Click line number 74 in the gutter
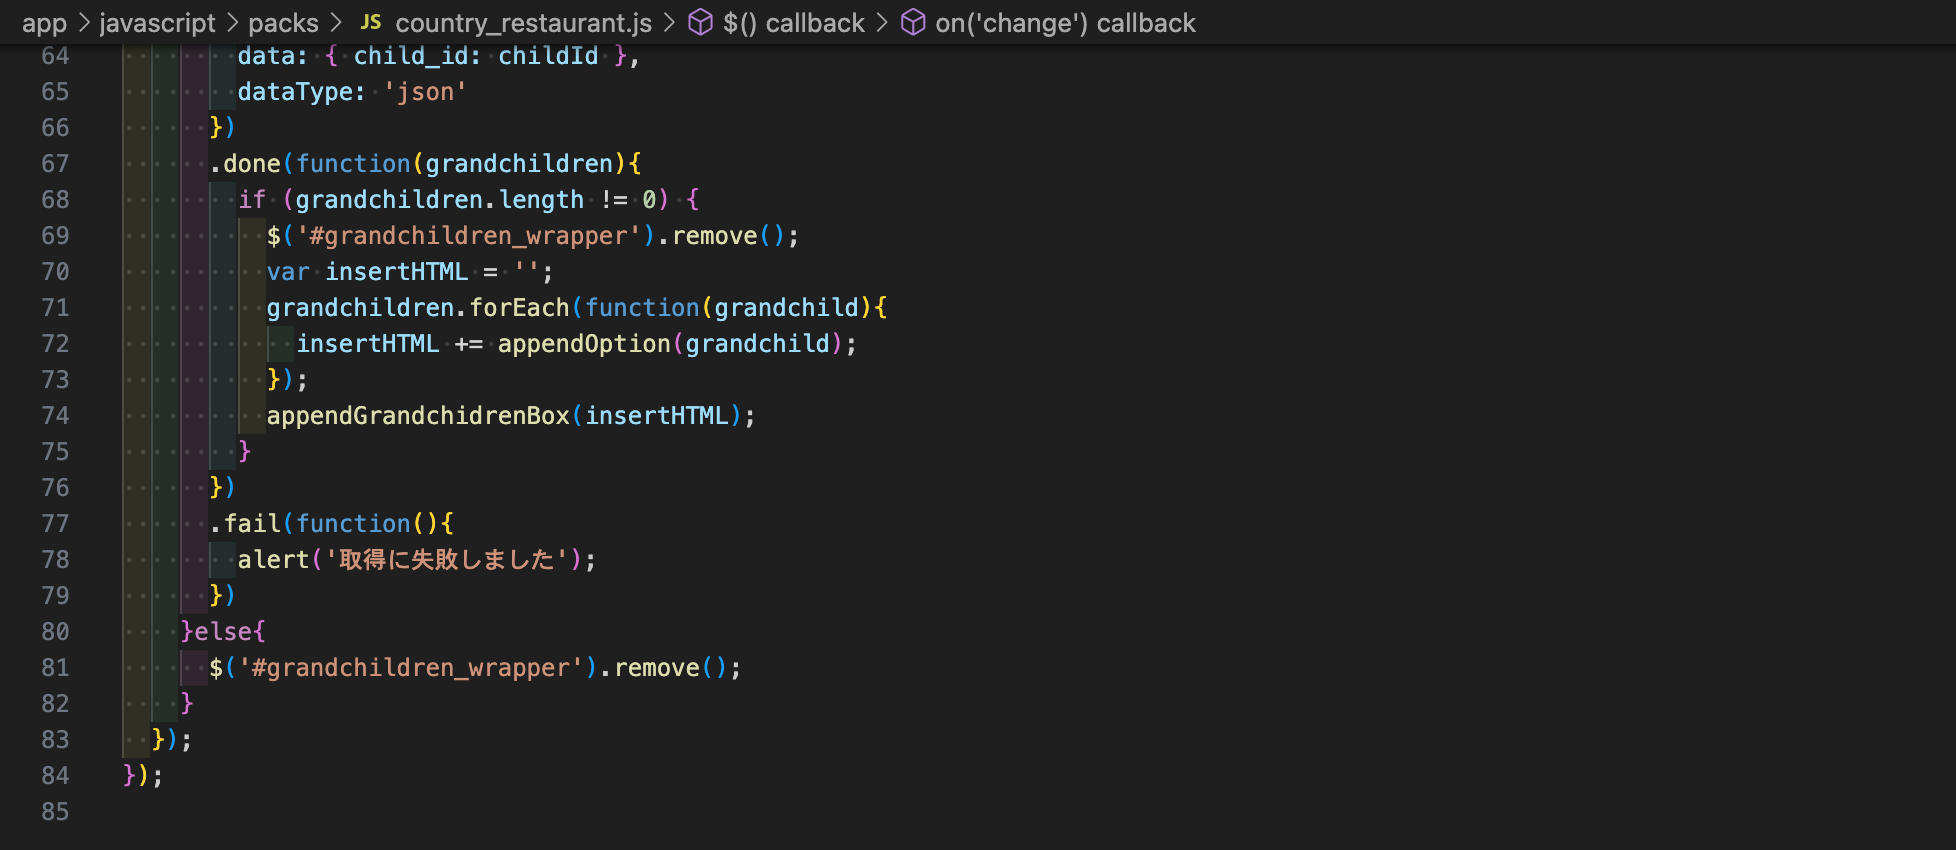Image resolution: width=1956 pixels, height=850 pixels. point(56,416)
